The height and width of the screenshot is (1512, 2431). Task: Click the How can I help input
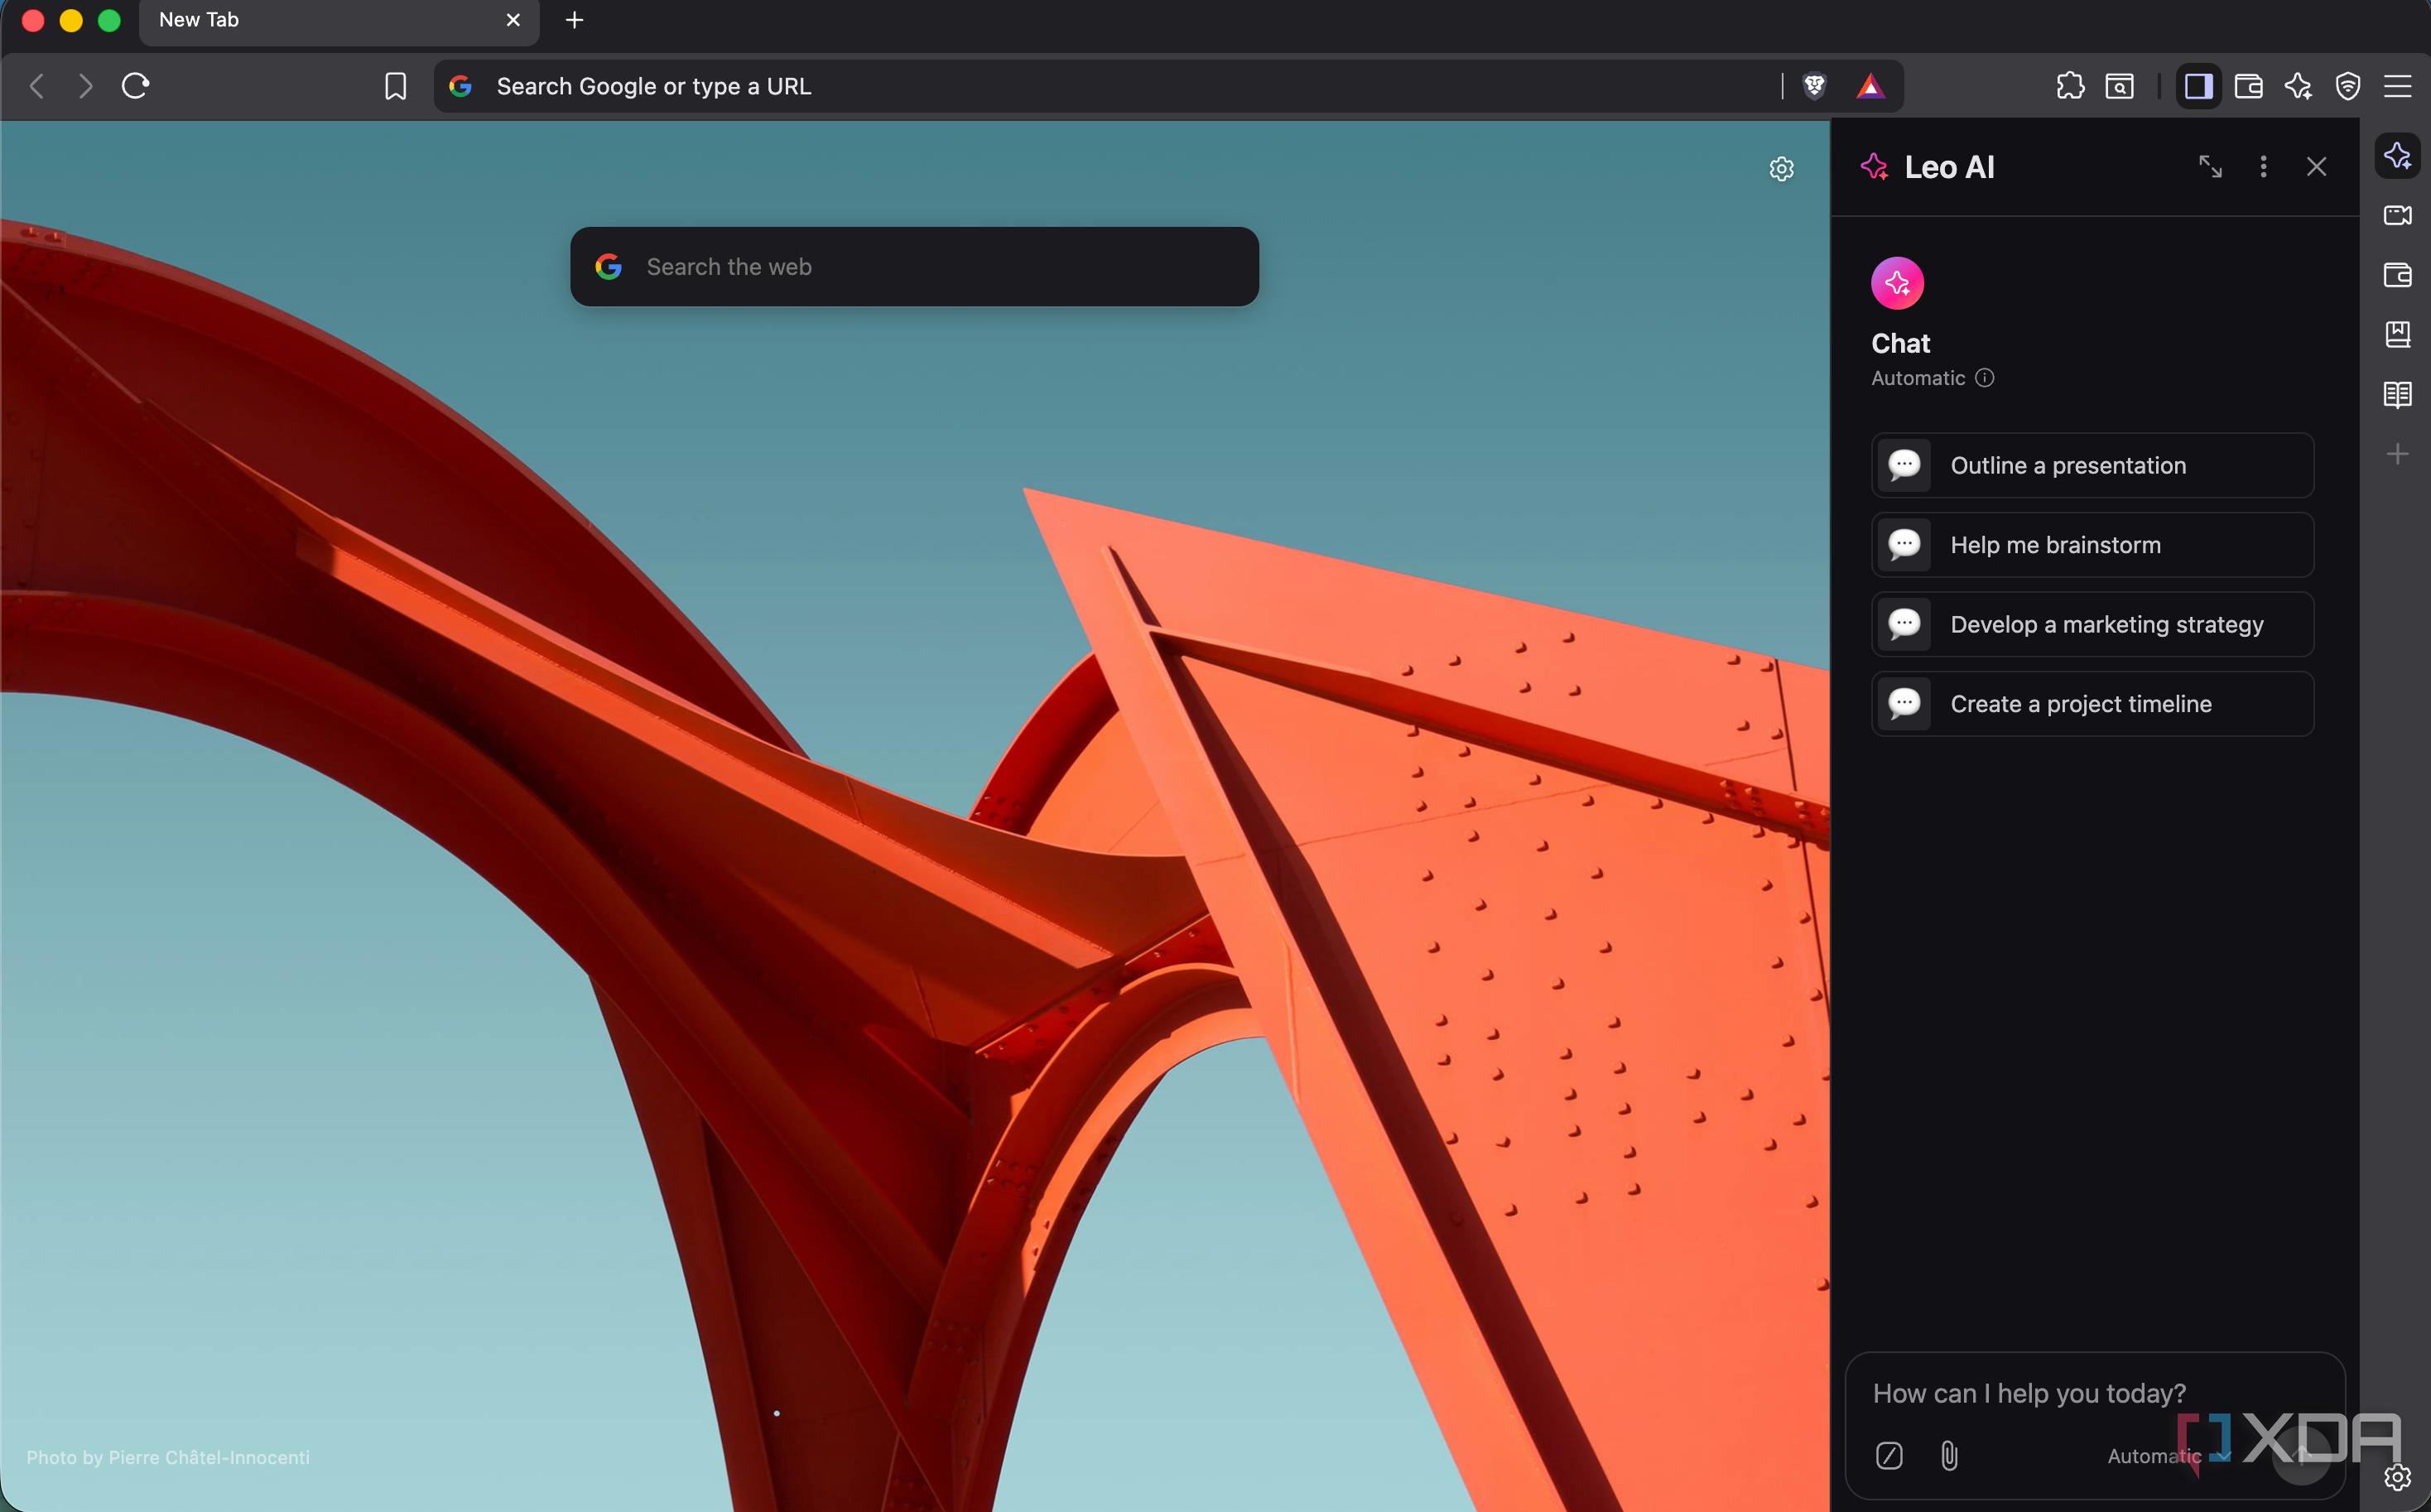(x=2094, y=1393)
